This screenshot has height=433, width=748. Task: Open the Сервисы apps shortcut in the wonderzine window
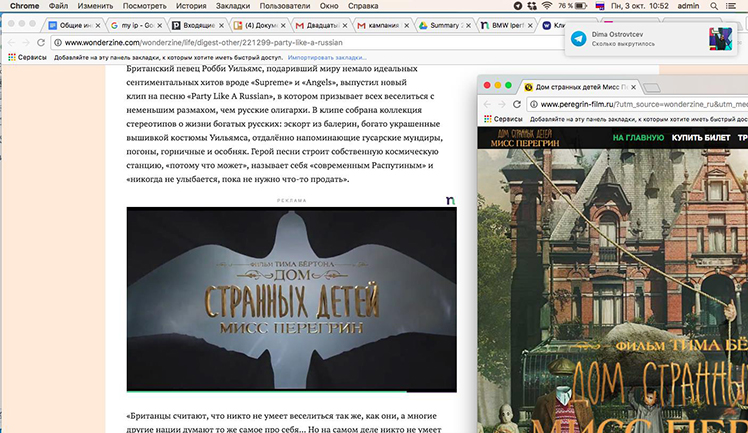click(x=27, y=57)
